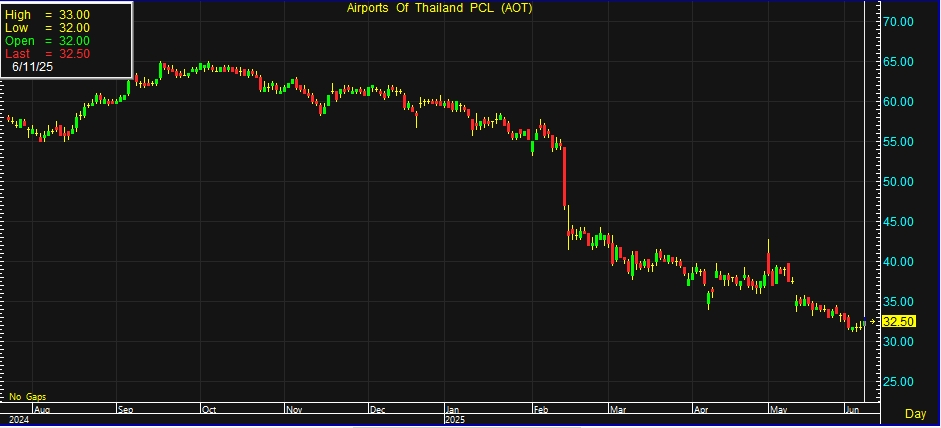
Task: Click the Sep label on the time axis
Action: pos(125,410)
